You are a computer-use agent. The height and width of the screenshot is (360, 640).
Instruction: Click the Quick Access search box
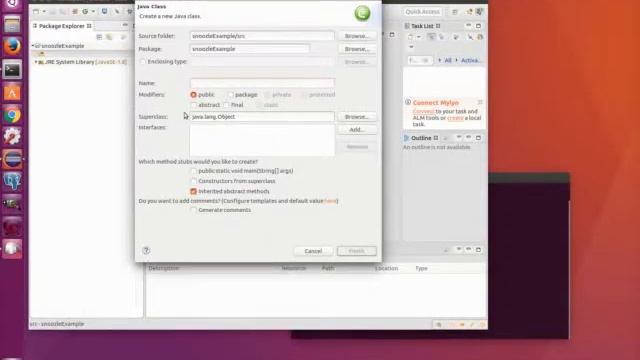pyautogui.click(x=422, y=12)
